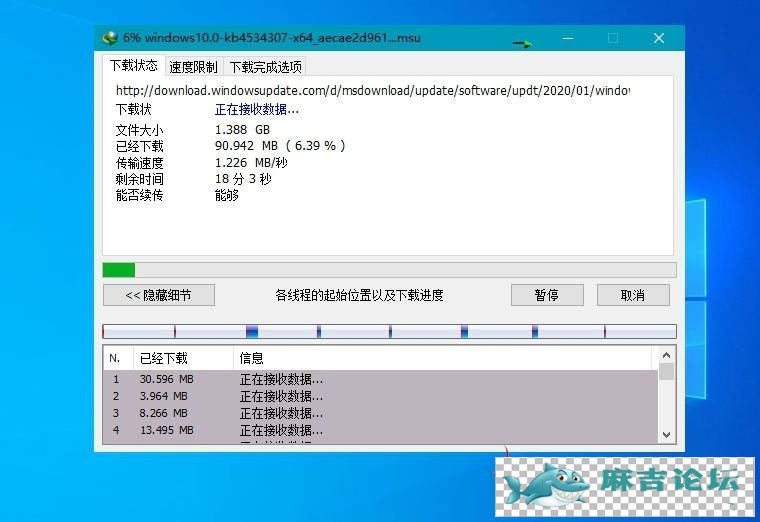Click the 各线程的起始位置以及下载进度 label
The width and height of the screenshot is (760, 522).
359,295
